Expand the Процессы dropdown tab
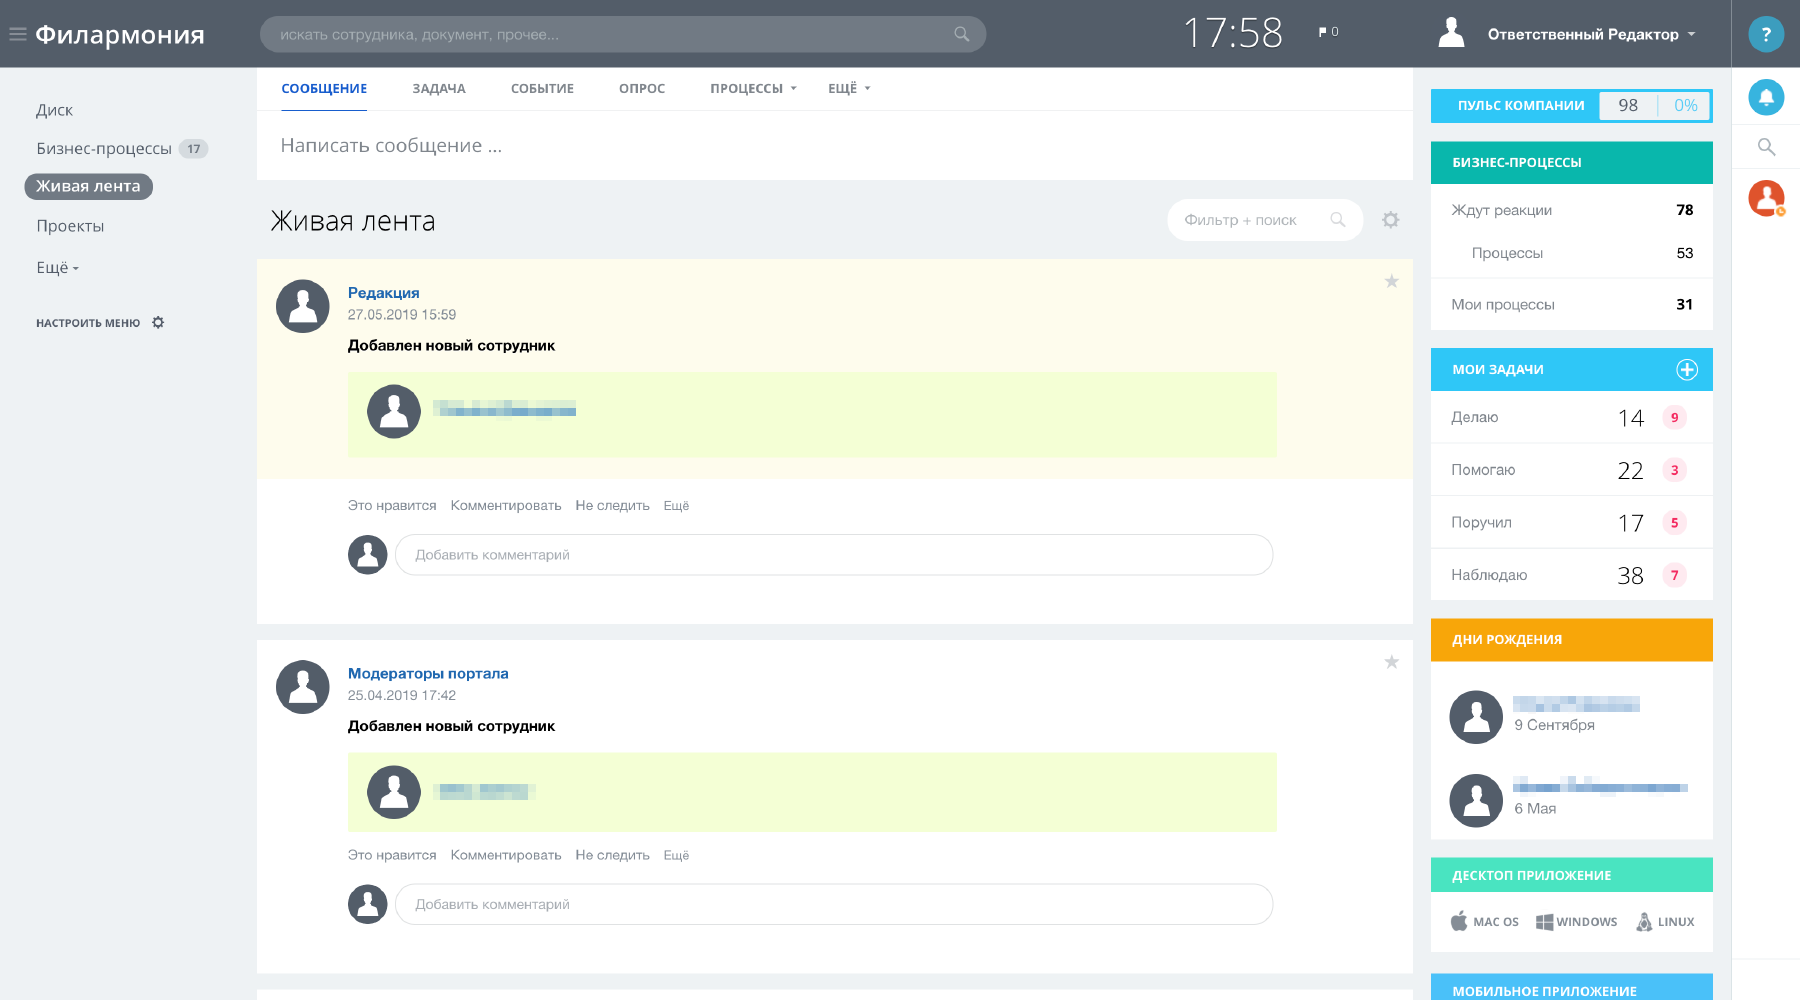The image size is (1800, 1000). pos(753,89)
